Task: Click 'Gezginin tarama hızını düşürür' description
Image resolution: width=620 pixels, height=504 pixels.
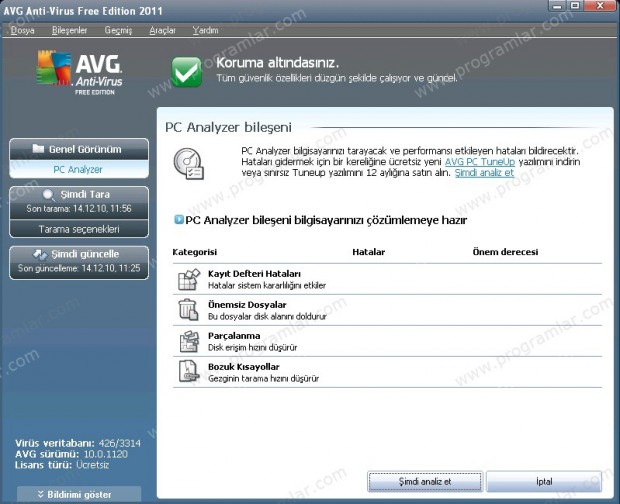Action: pos(263,378)
